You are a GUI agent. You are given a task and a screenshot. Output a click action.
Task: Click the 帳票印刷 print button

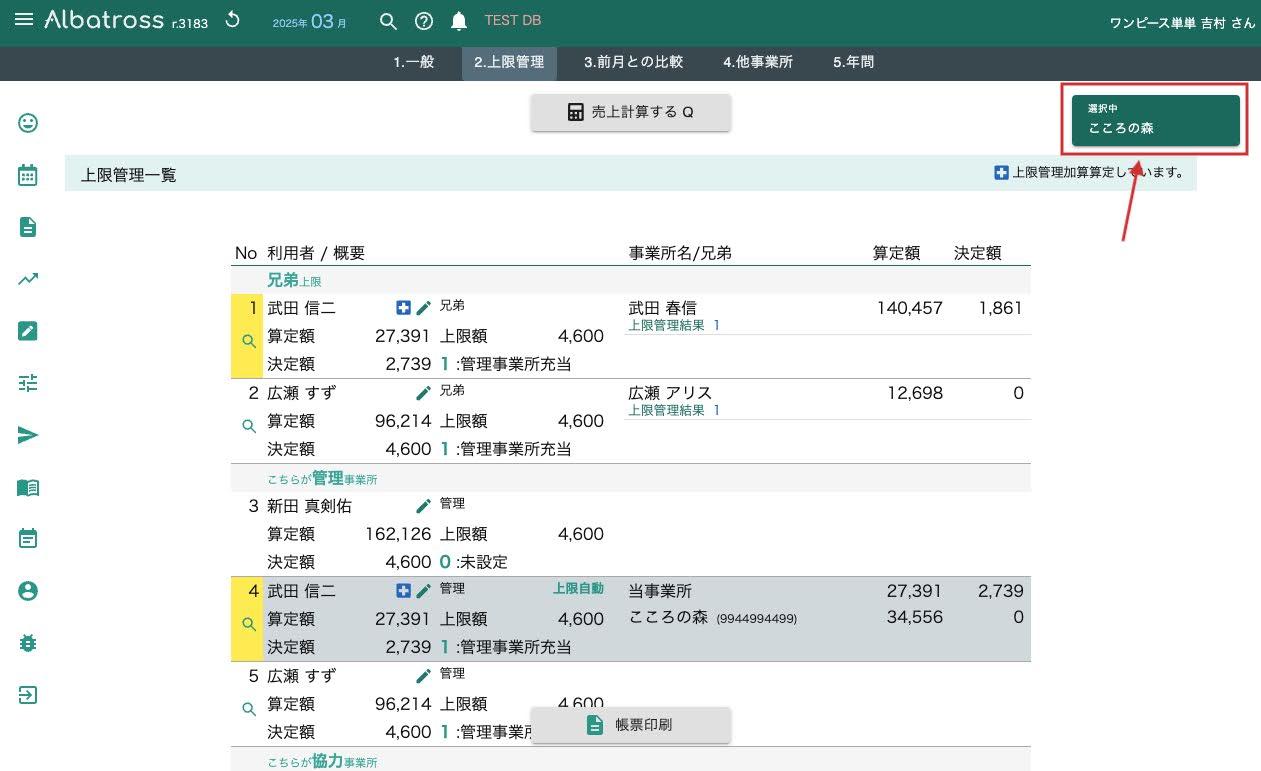(x=631, y=725)
